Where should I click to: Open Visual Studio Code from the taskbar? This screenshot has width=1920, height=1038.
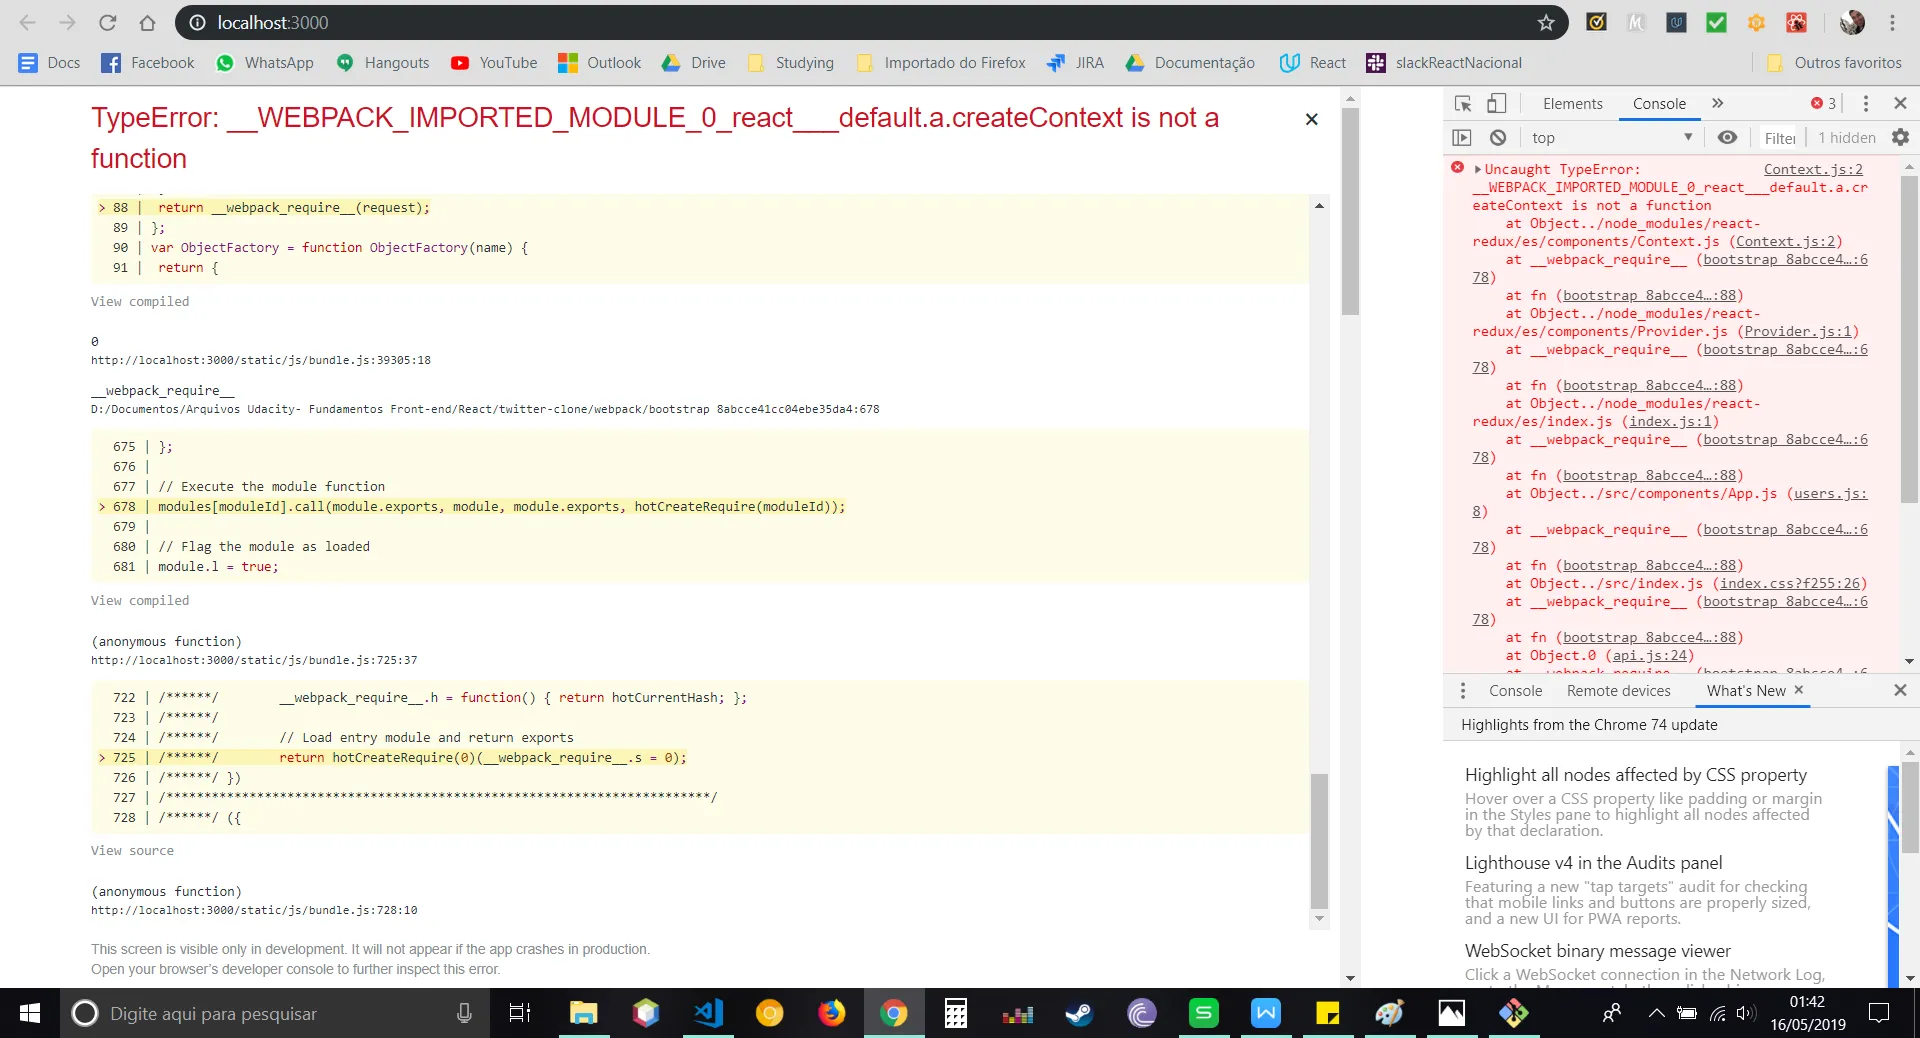point(707,1013)
